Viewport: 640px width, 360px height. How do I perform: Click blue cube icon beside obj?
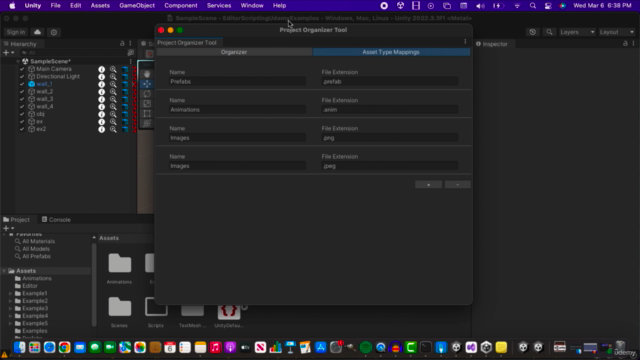click(125, 114)
